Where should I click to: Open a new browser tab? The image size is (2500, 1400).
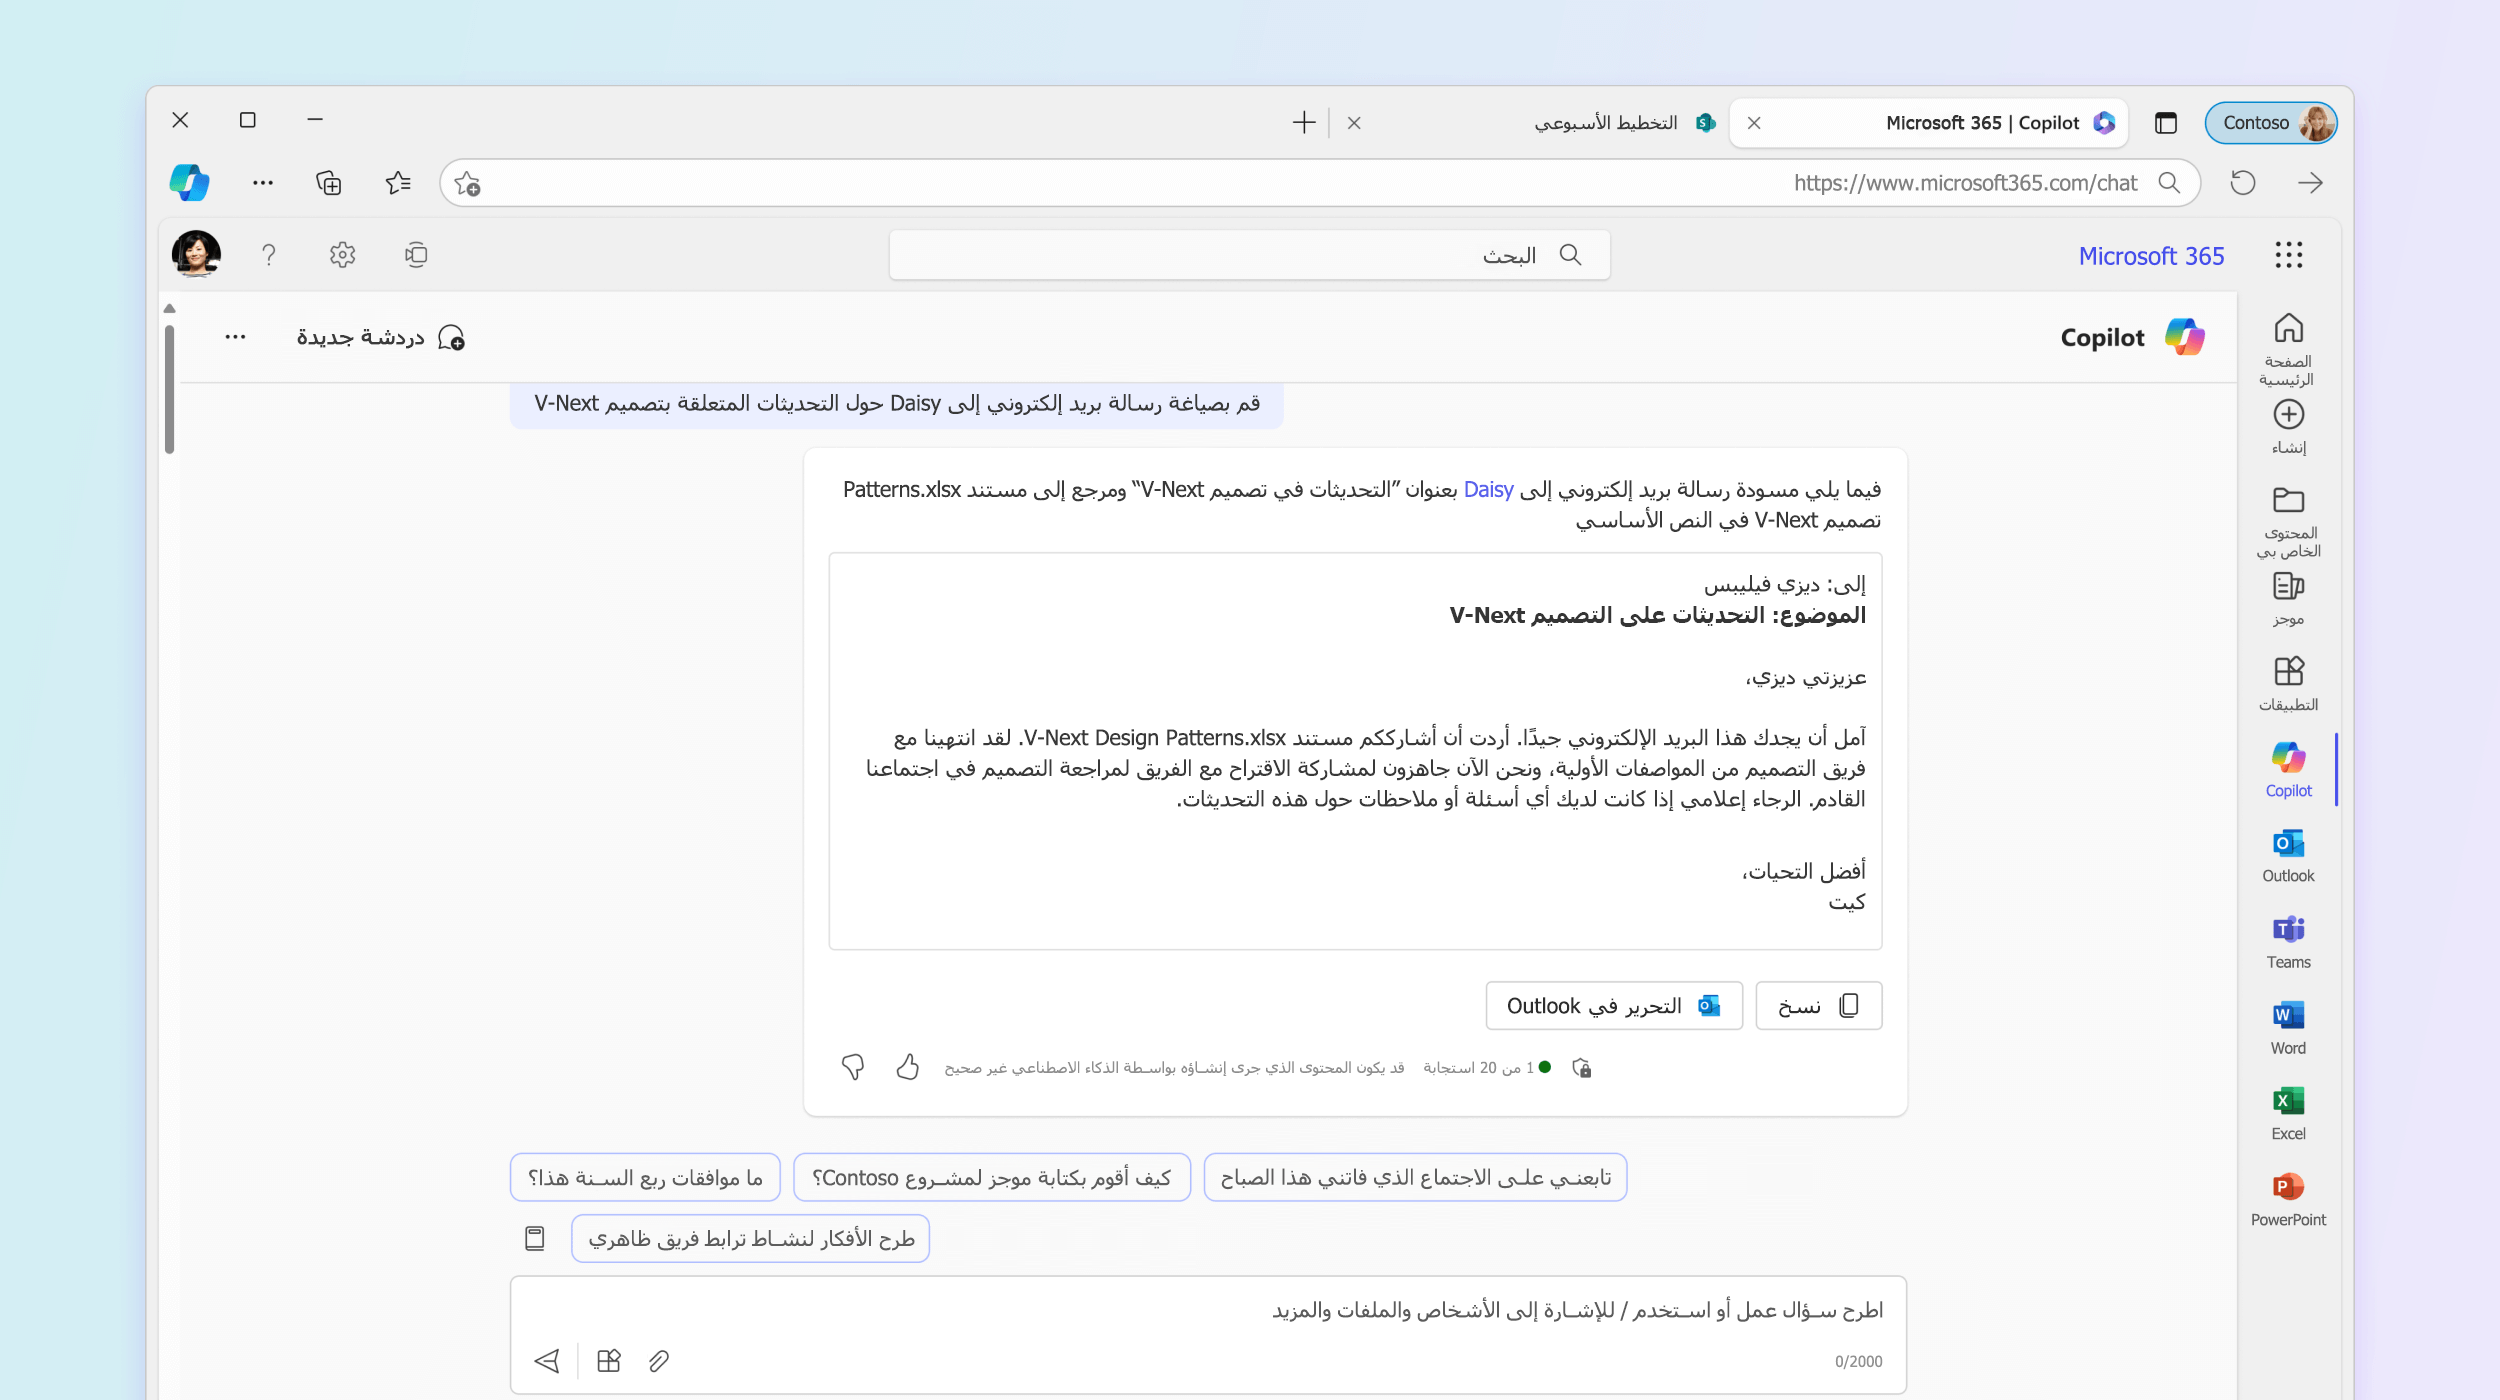click(1303, 123)
